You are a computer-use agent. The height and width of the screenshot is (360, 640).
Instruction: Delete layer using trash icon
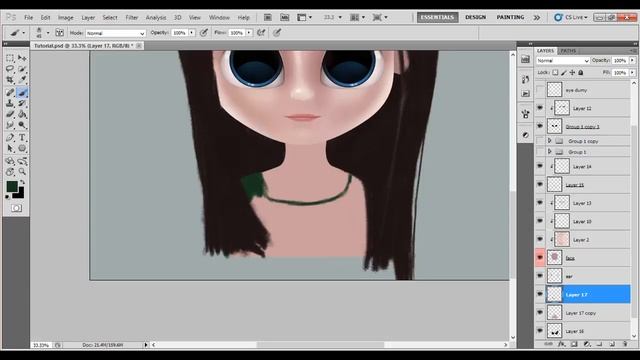point(624,344)
